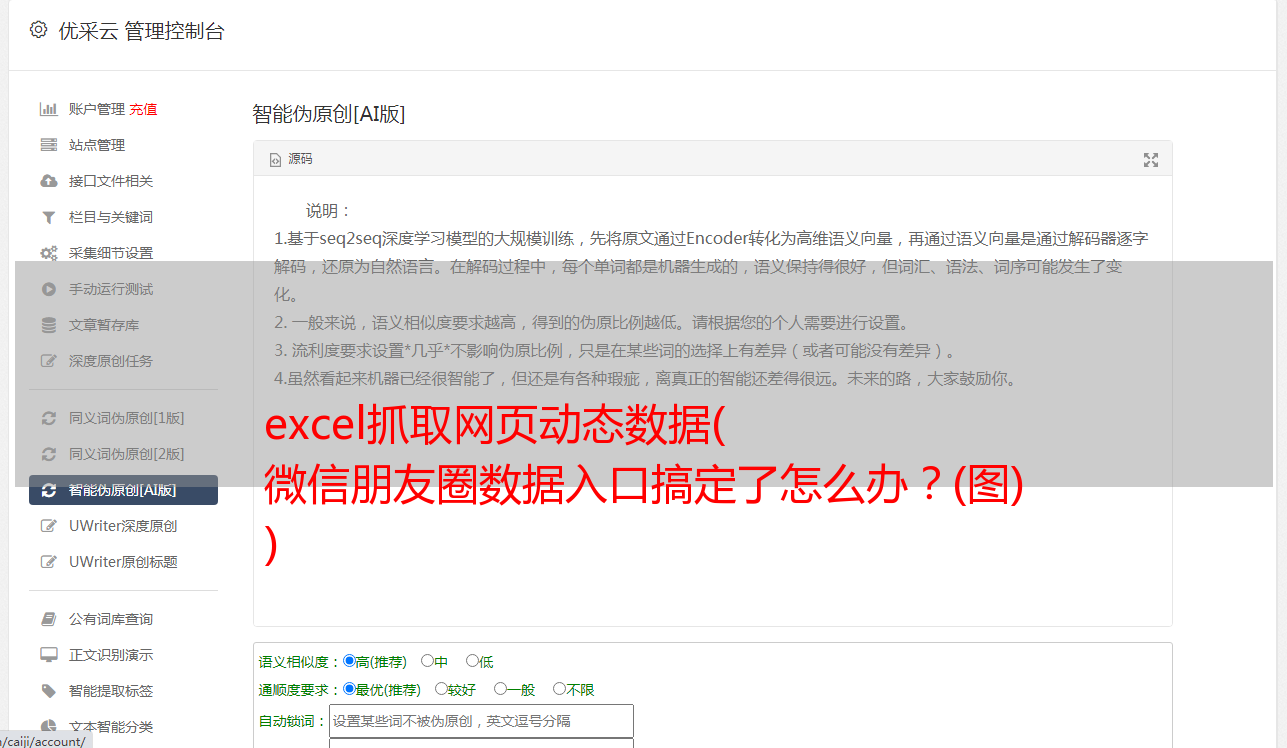This screenshot has height=748, width=1287.
Task: Click the 源码 source code toolbar button
Action: click(x=291, y=159)
